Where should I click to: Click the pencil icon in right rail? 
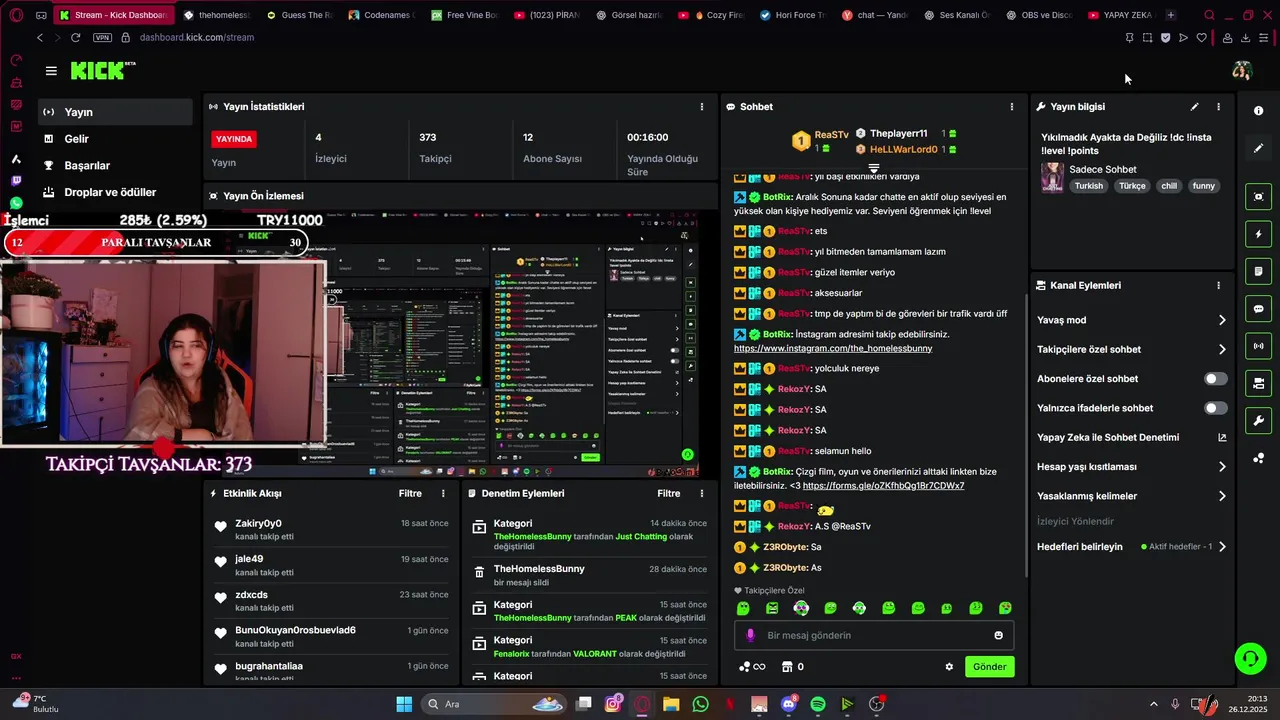tap(1258, 148)
